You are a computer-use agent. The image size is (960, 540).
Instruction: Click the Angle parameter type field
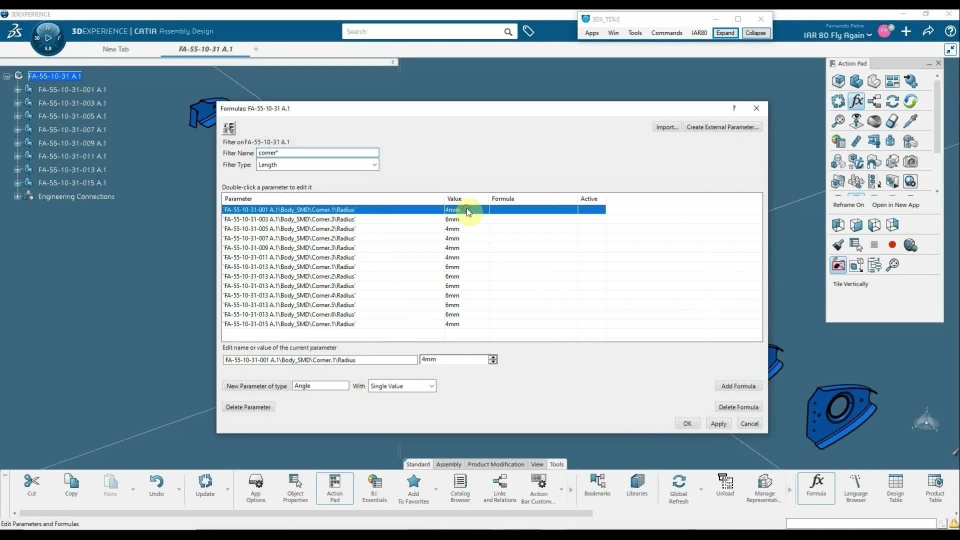click(320, 386)
